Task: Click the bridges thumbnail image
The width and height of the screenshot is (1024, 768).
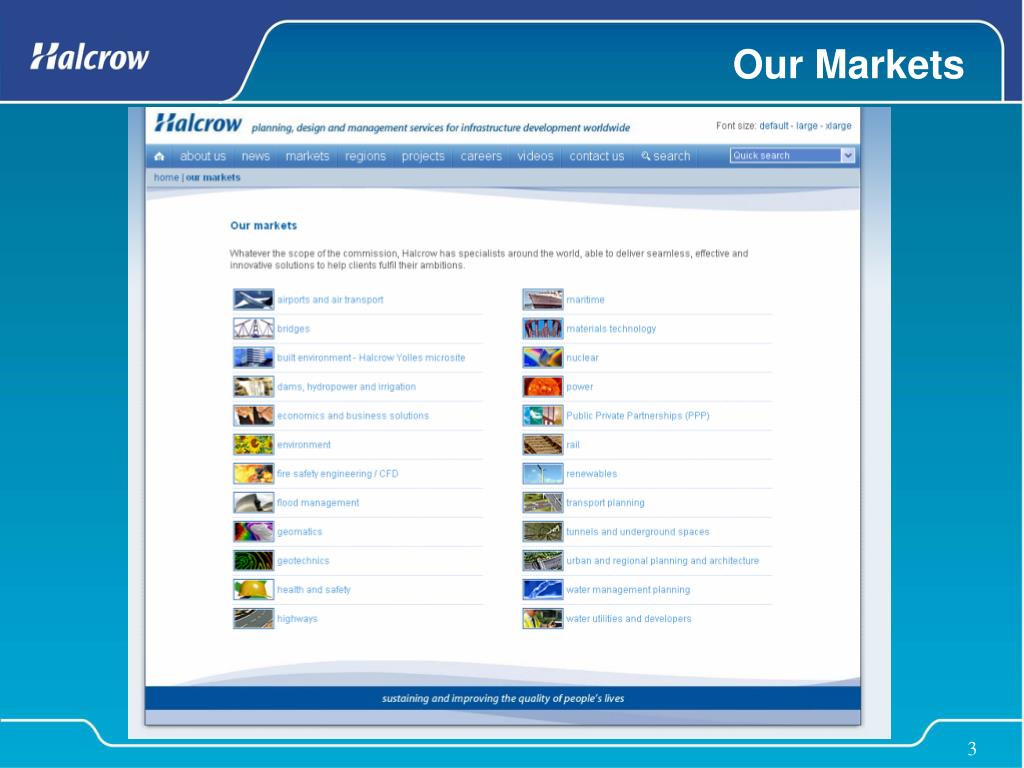Action: [253, 328]
